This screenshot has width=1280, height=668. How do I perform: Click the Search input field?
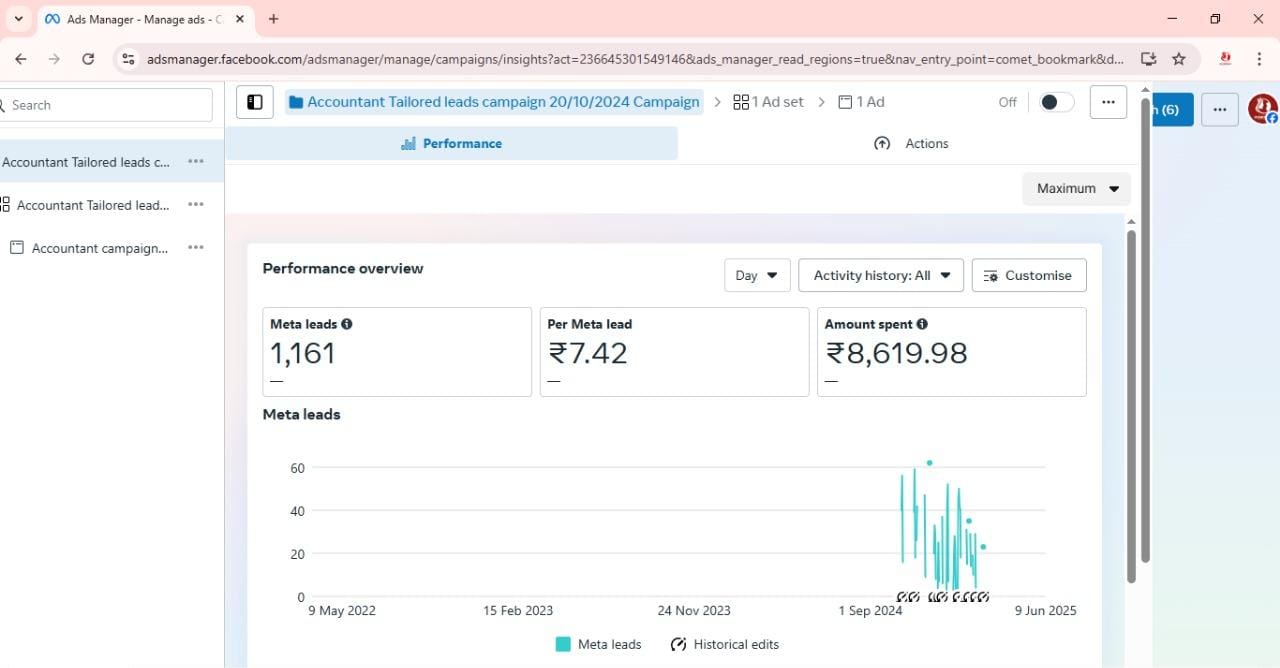(108, 105)
